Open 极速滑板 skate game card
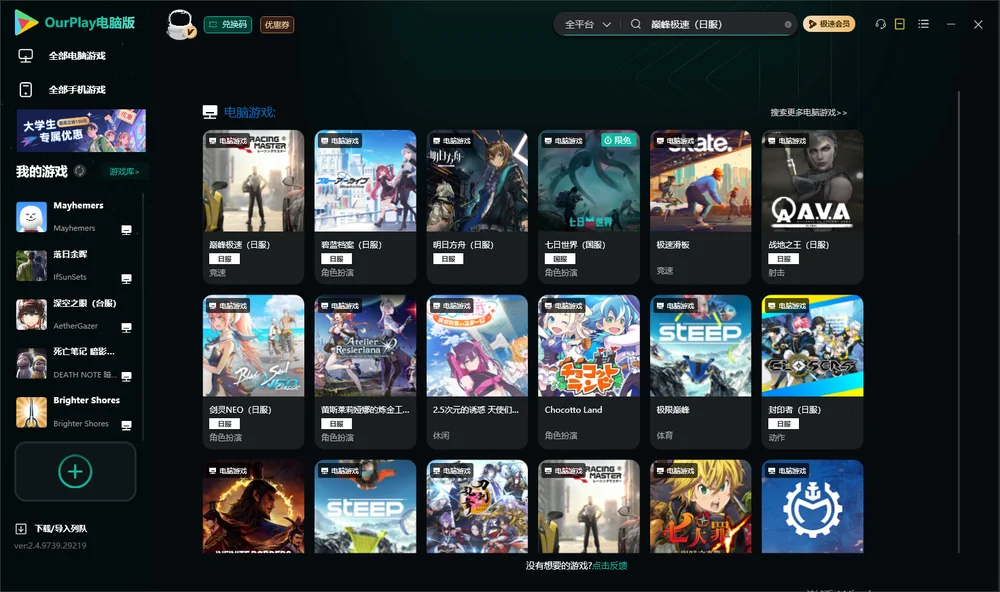Screen dimensions: 1000x592 [700, 207]
